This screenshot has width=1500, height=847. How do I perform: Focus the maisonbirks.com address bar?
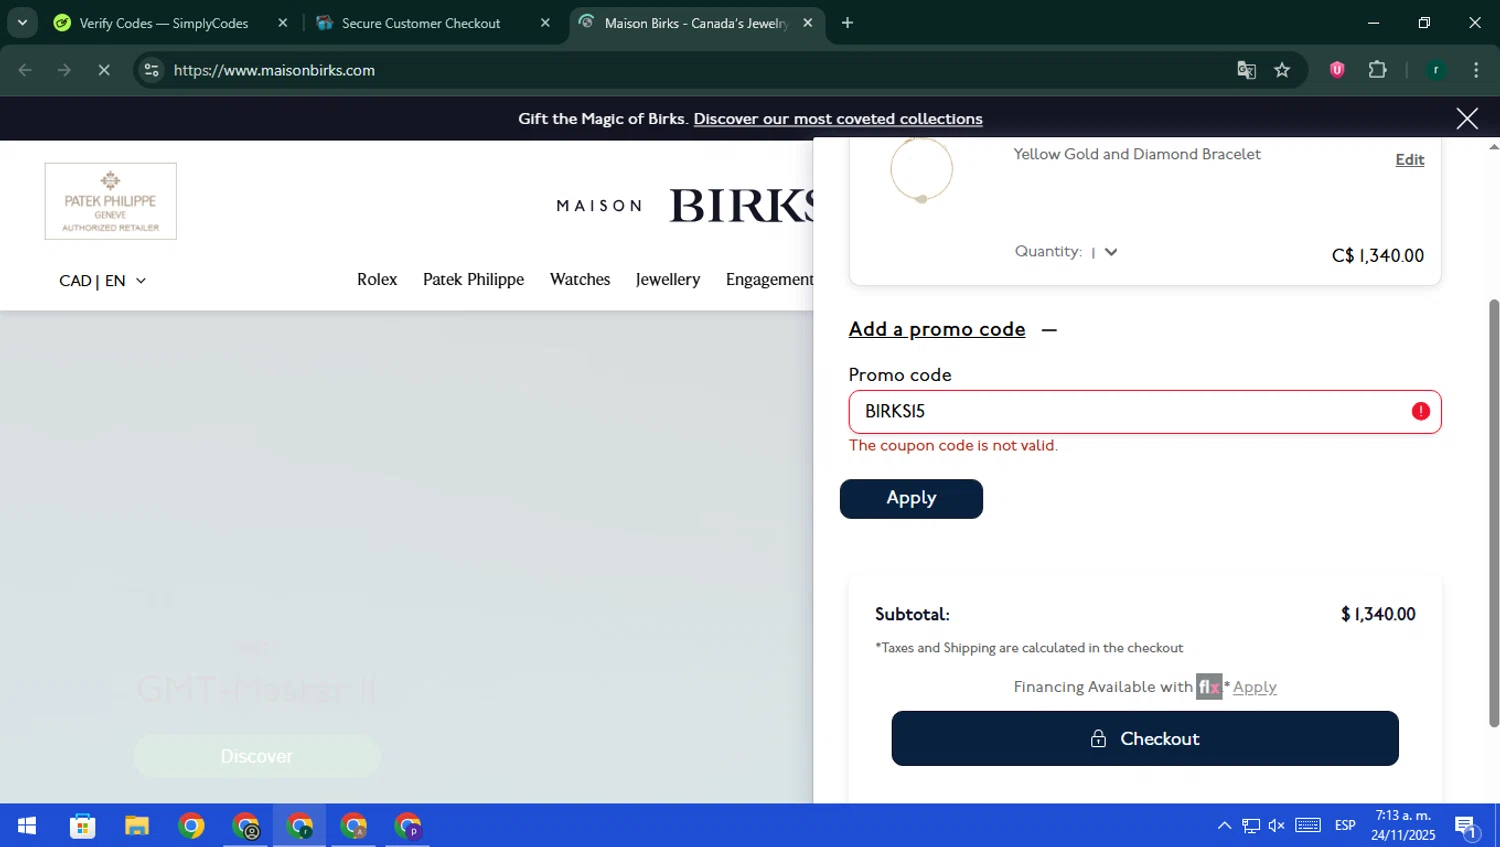pyautogui.click(x=690, y=70)
